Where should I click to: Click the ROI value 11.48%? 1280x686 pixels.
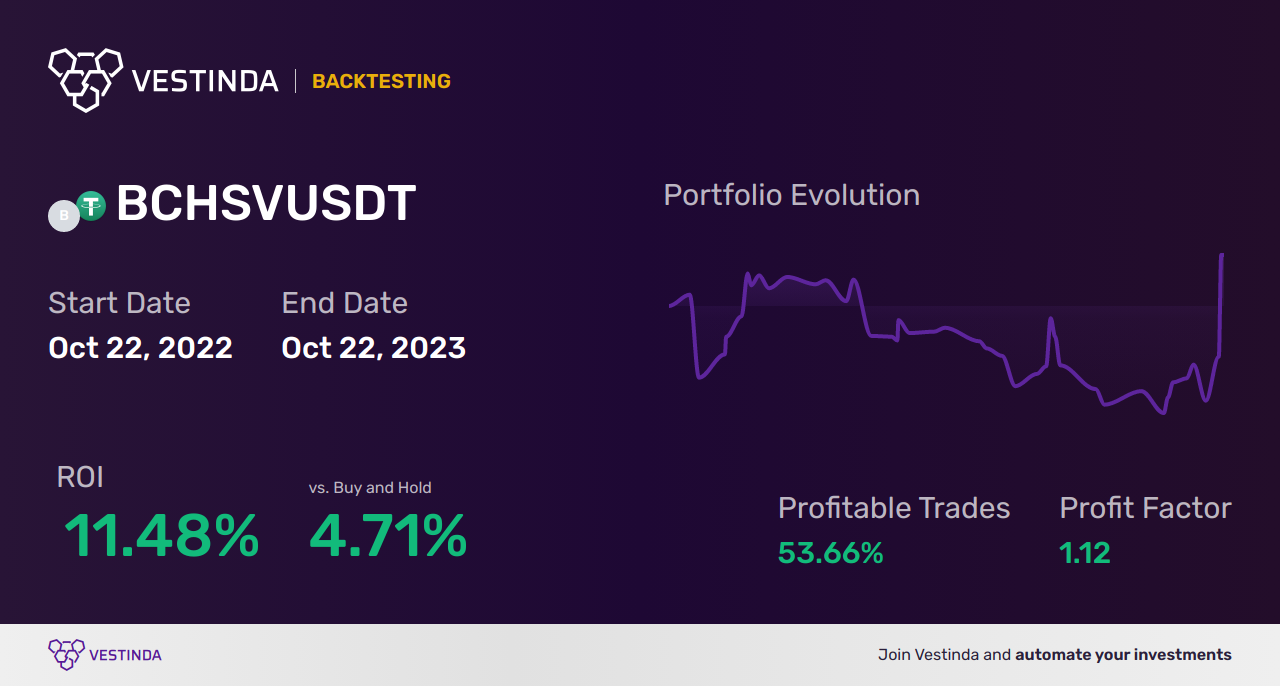162,536
